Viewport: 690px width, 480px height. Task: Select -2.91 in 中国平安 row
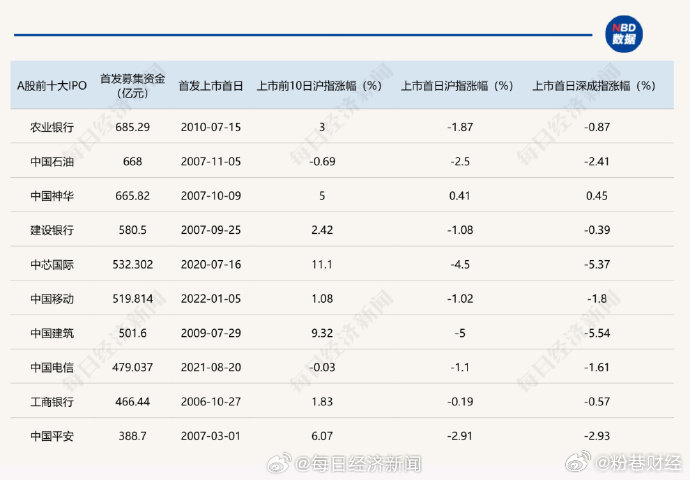tap(460, 436)
